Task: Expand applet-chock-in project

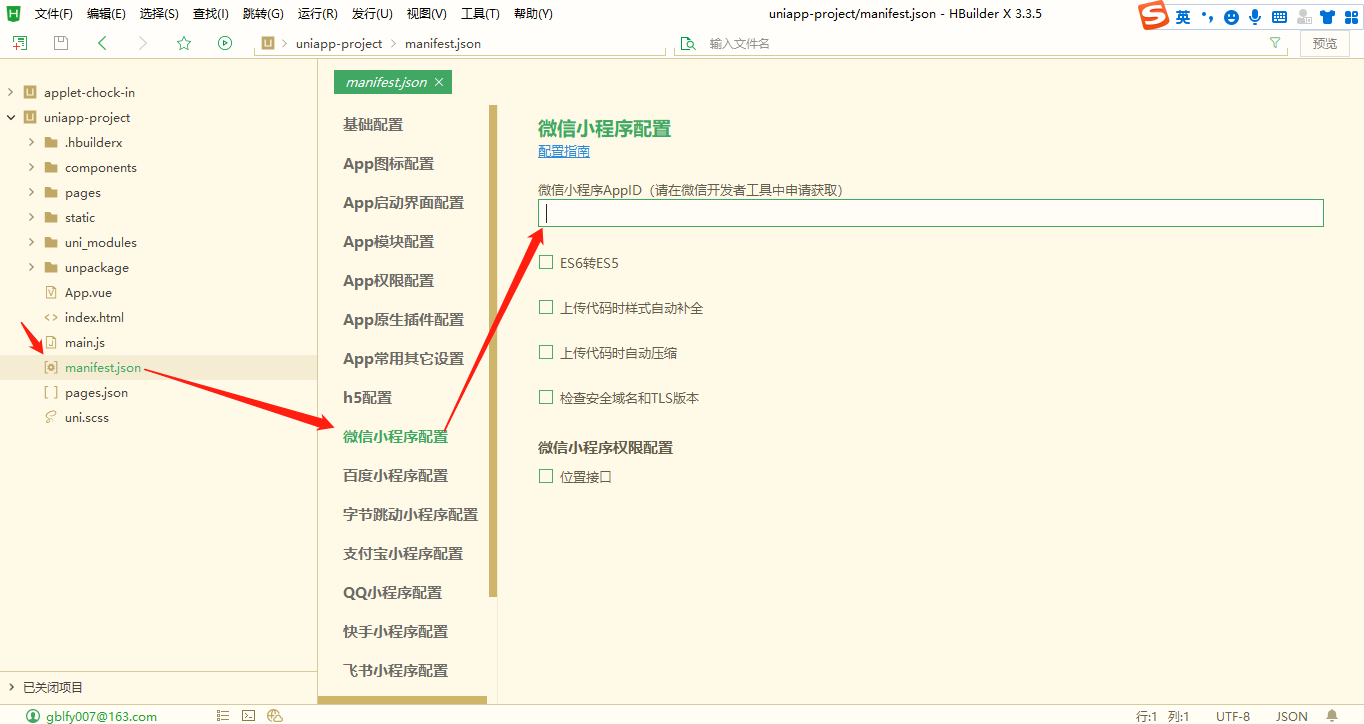Action: (x=11, y=92)
